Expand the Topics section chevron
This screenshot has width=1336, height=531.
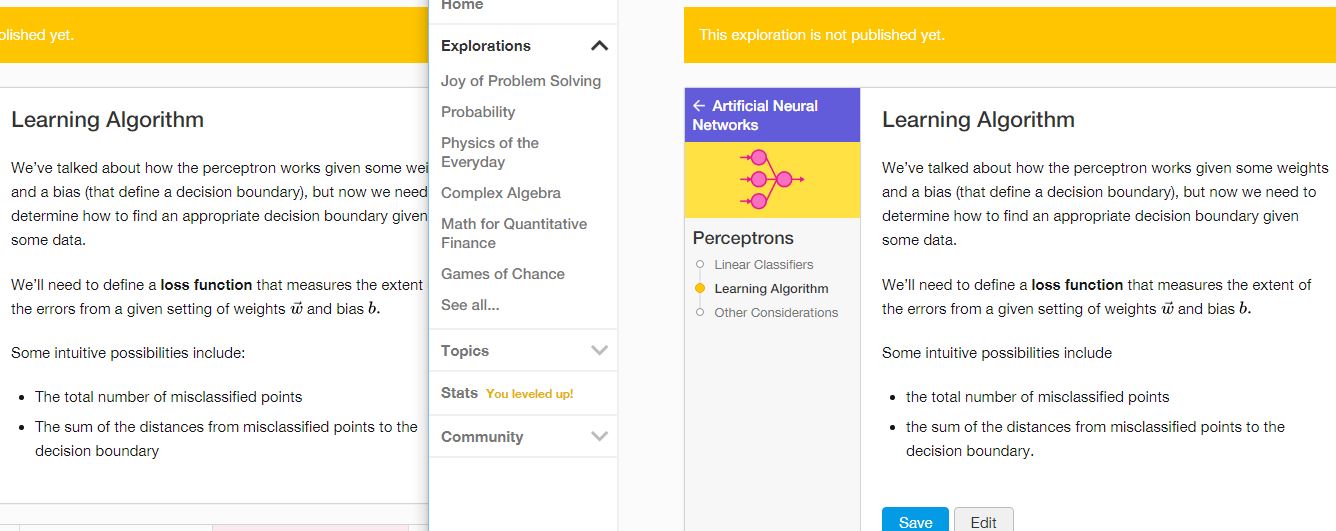pyautogui.click(x=599, y=350)
